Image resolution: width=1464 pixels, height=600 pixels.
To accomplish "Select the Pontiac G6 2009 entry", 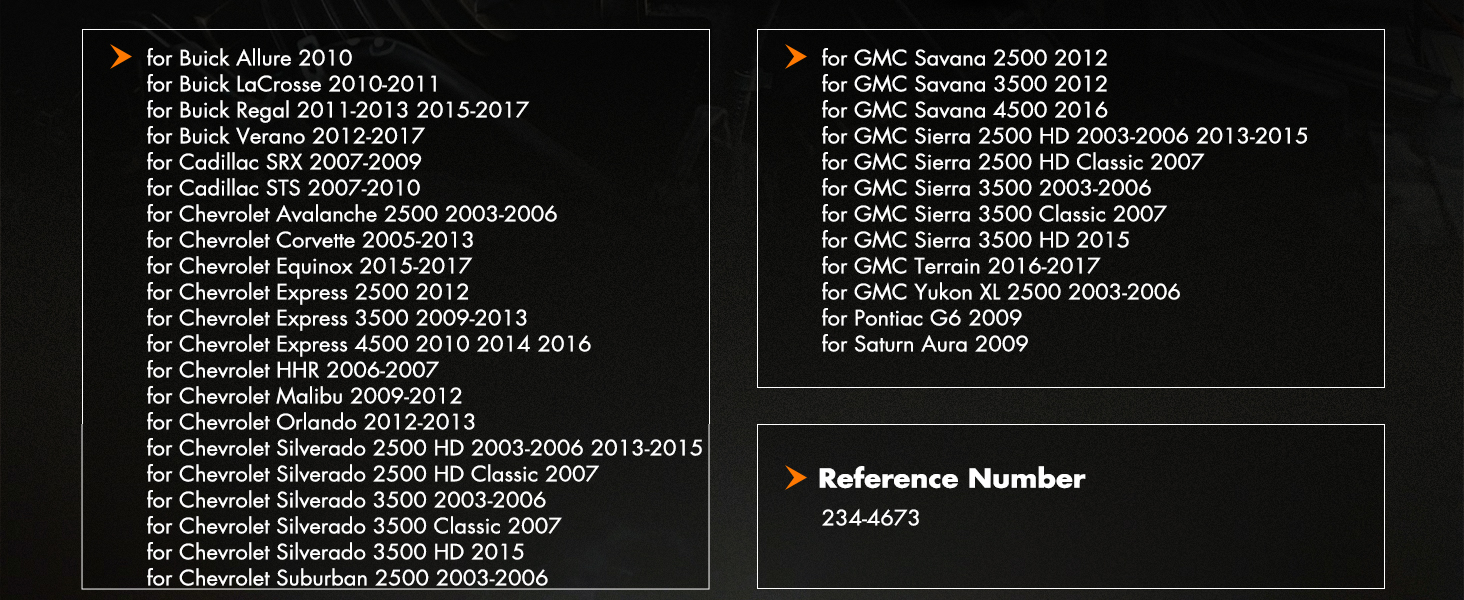I will (921, 318).
